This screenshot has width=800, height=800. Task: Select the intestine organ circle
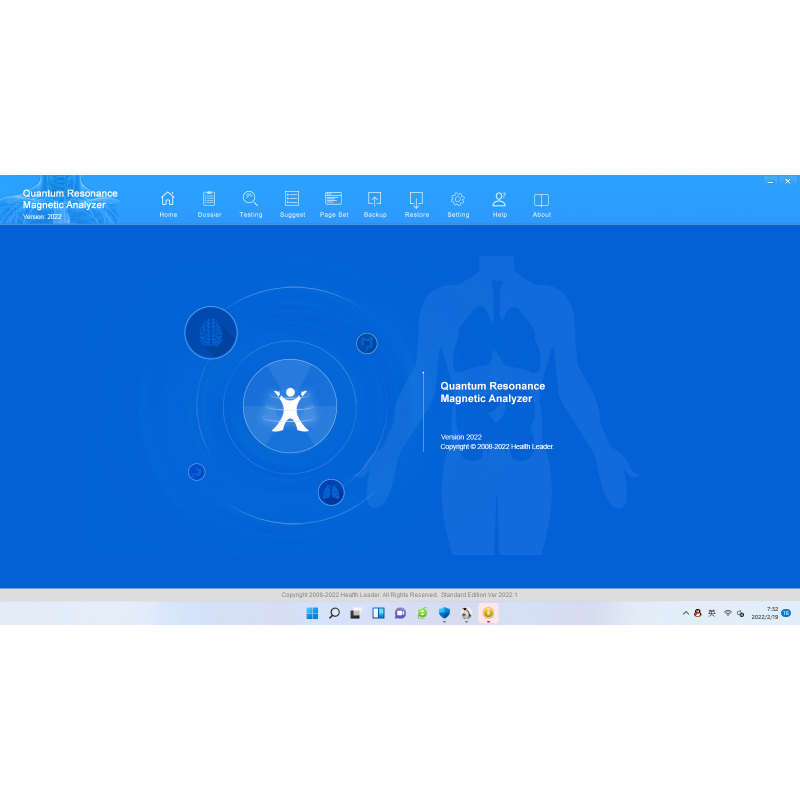[x=367, y=343]
